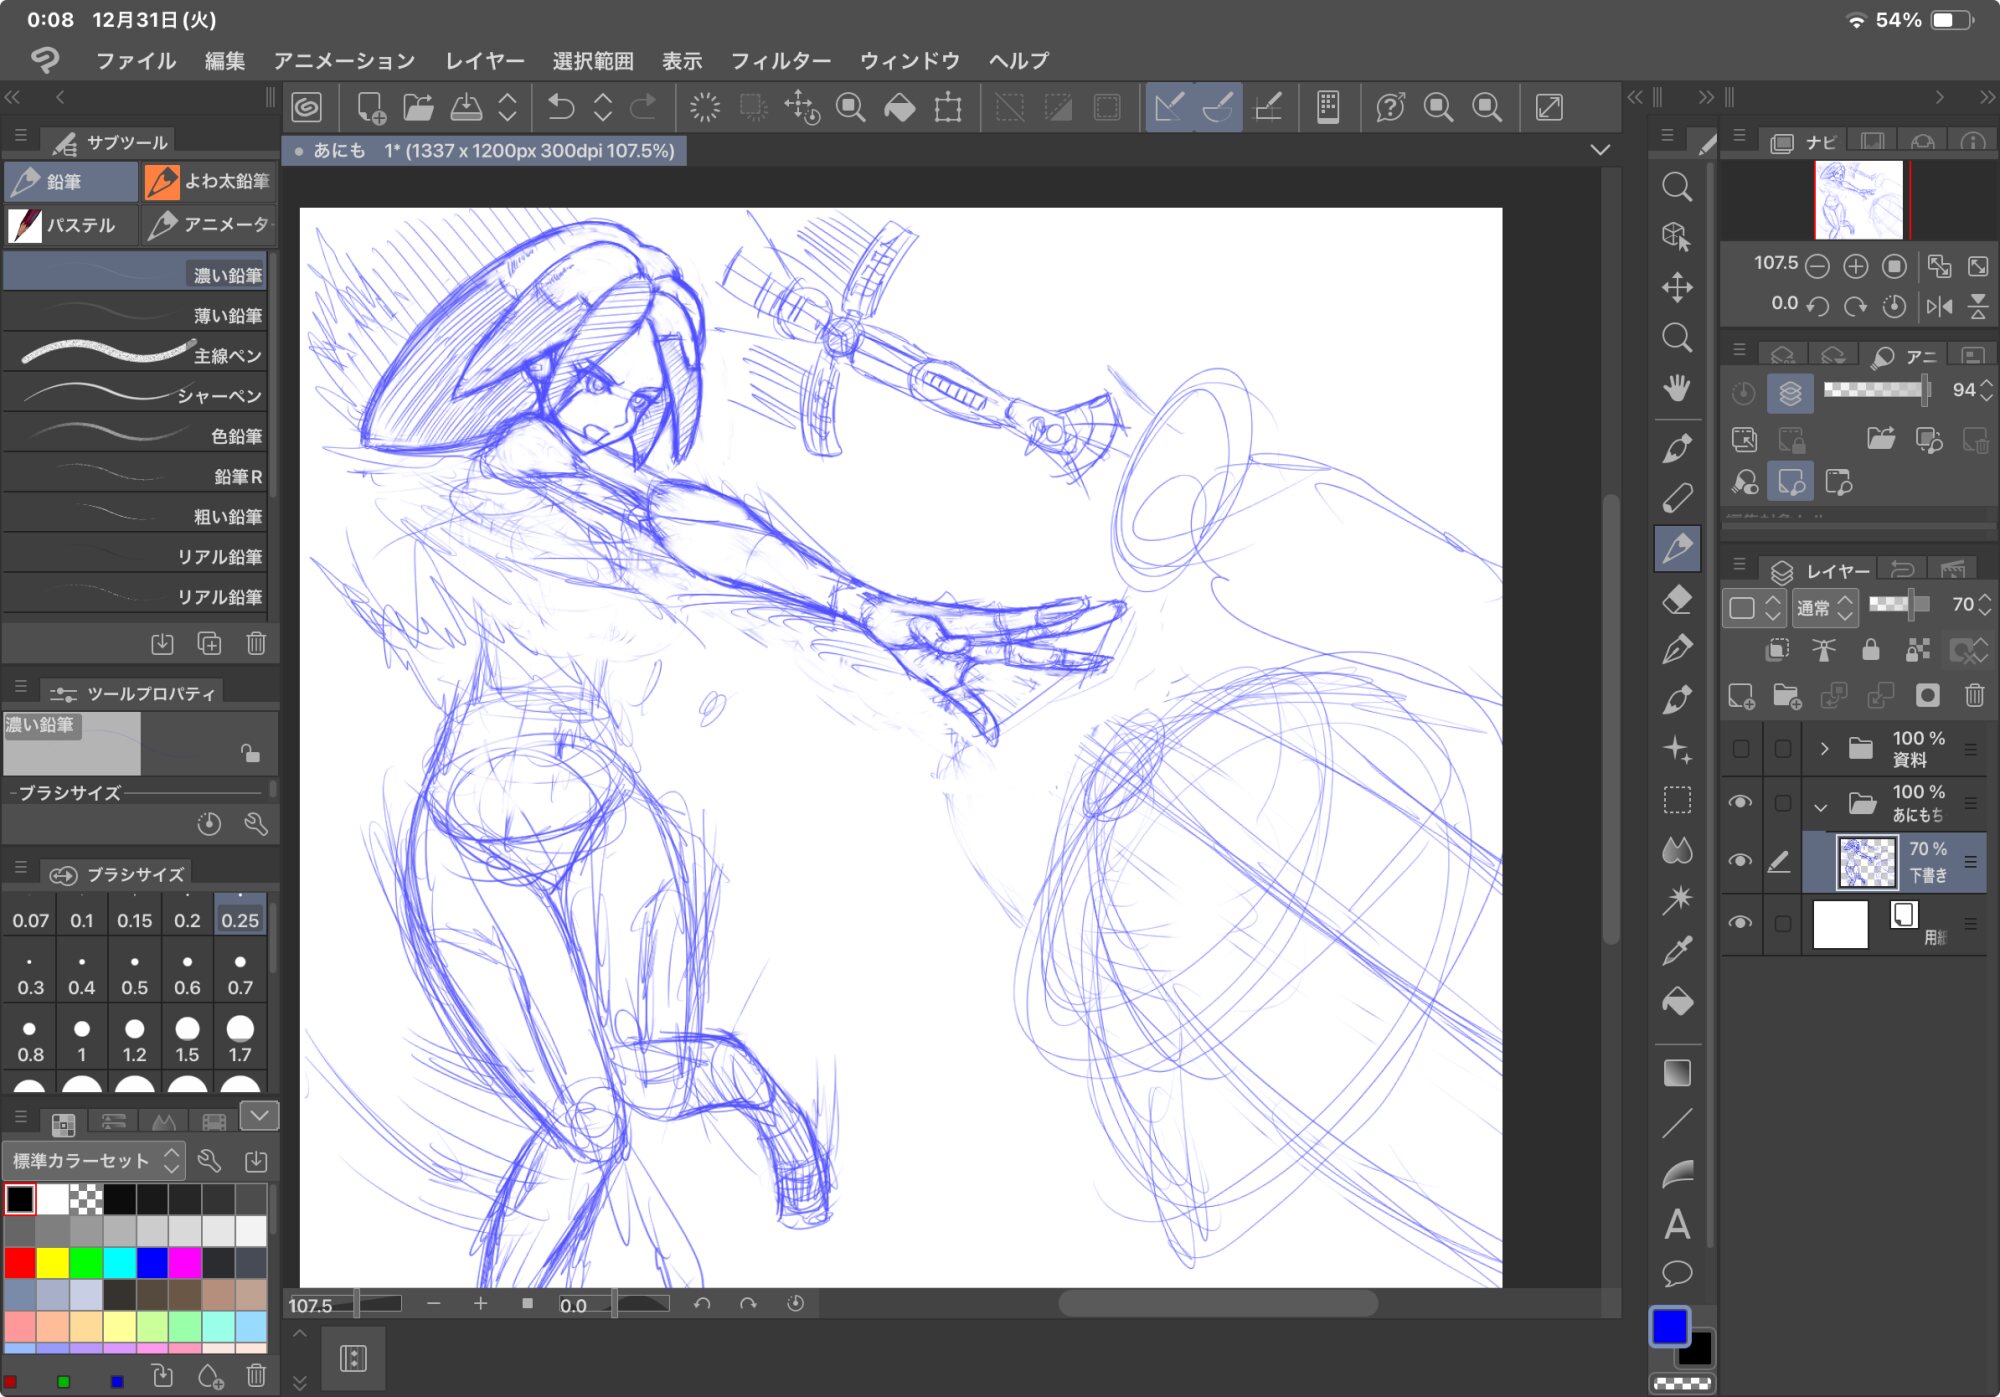Image resolution: width=2000 pixels, height=1397 pixels.
Task: Select the Text tool (A icon)
Action: [x=1677, y=1224]
